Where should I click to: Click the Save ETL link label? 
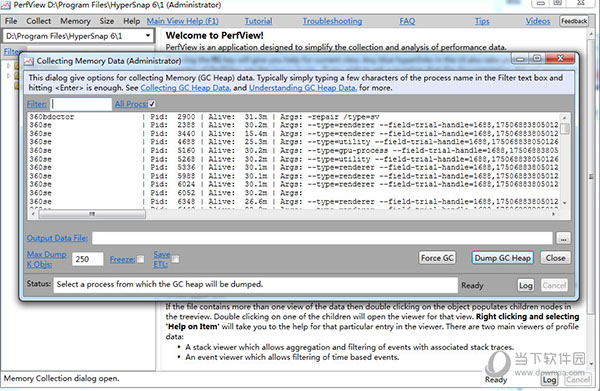click(162, 259)
